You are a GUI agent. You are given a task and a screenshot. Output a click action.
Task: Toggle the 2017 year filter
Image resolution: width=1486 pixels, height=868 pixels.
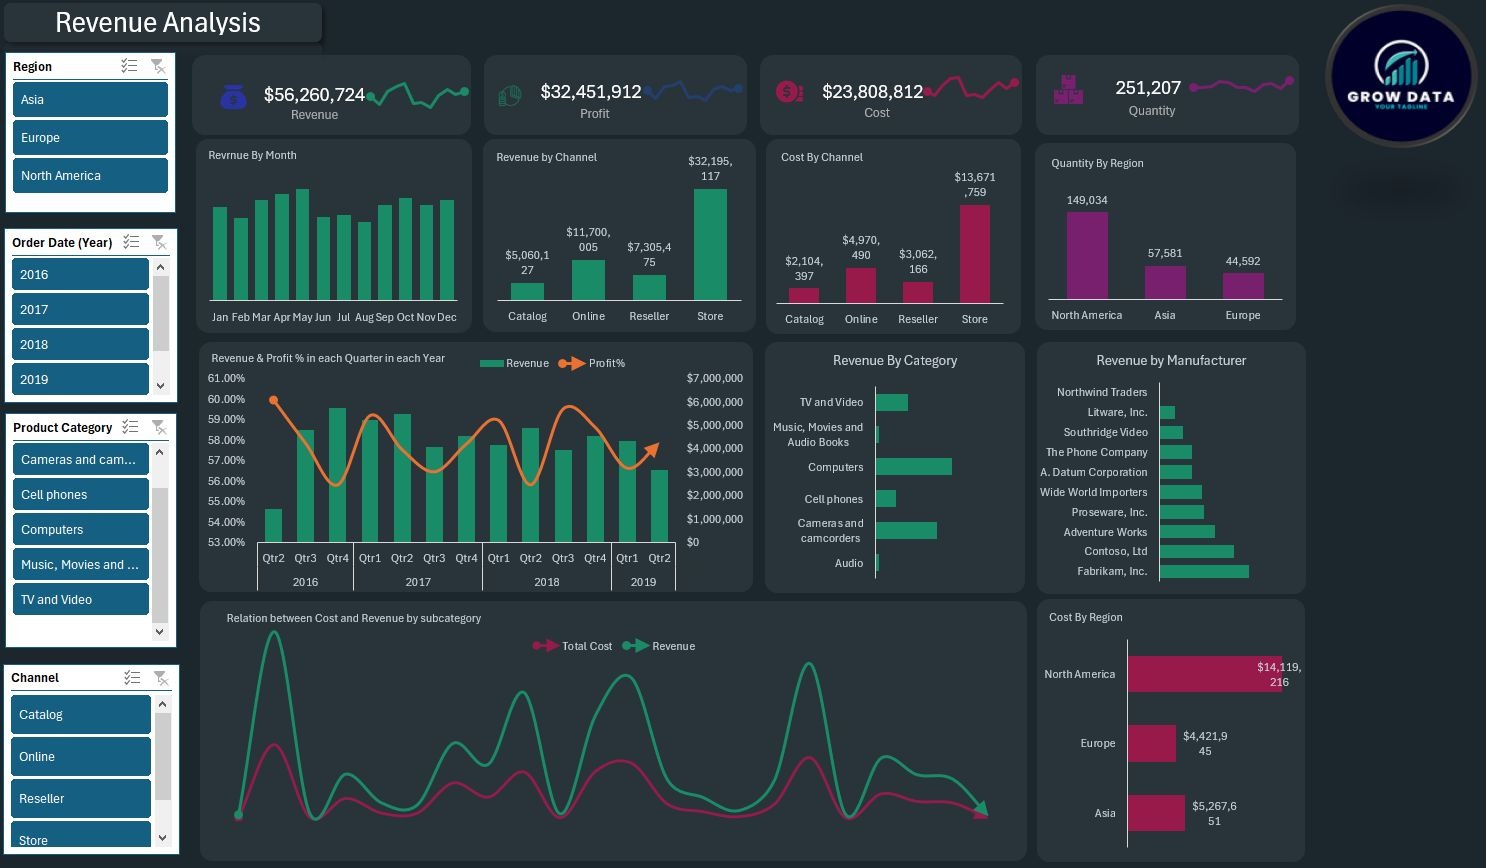[80, 310]
